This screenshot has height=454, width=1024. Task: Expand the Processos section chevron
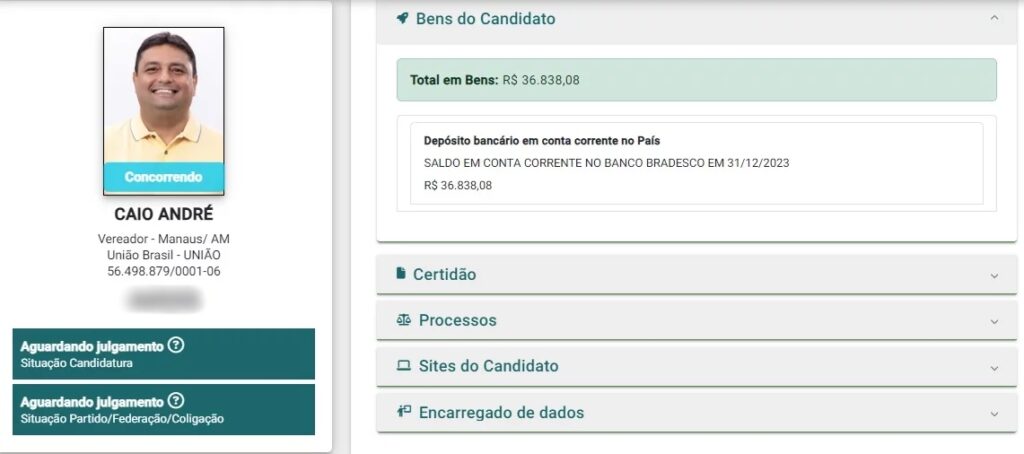pos(993,321)
